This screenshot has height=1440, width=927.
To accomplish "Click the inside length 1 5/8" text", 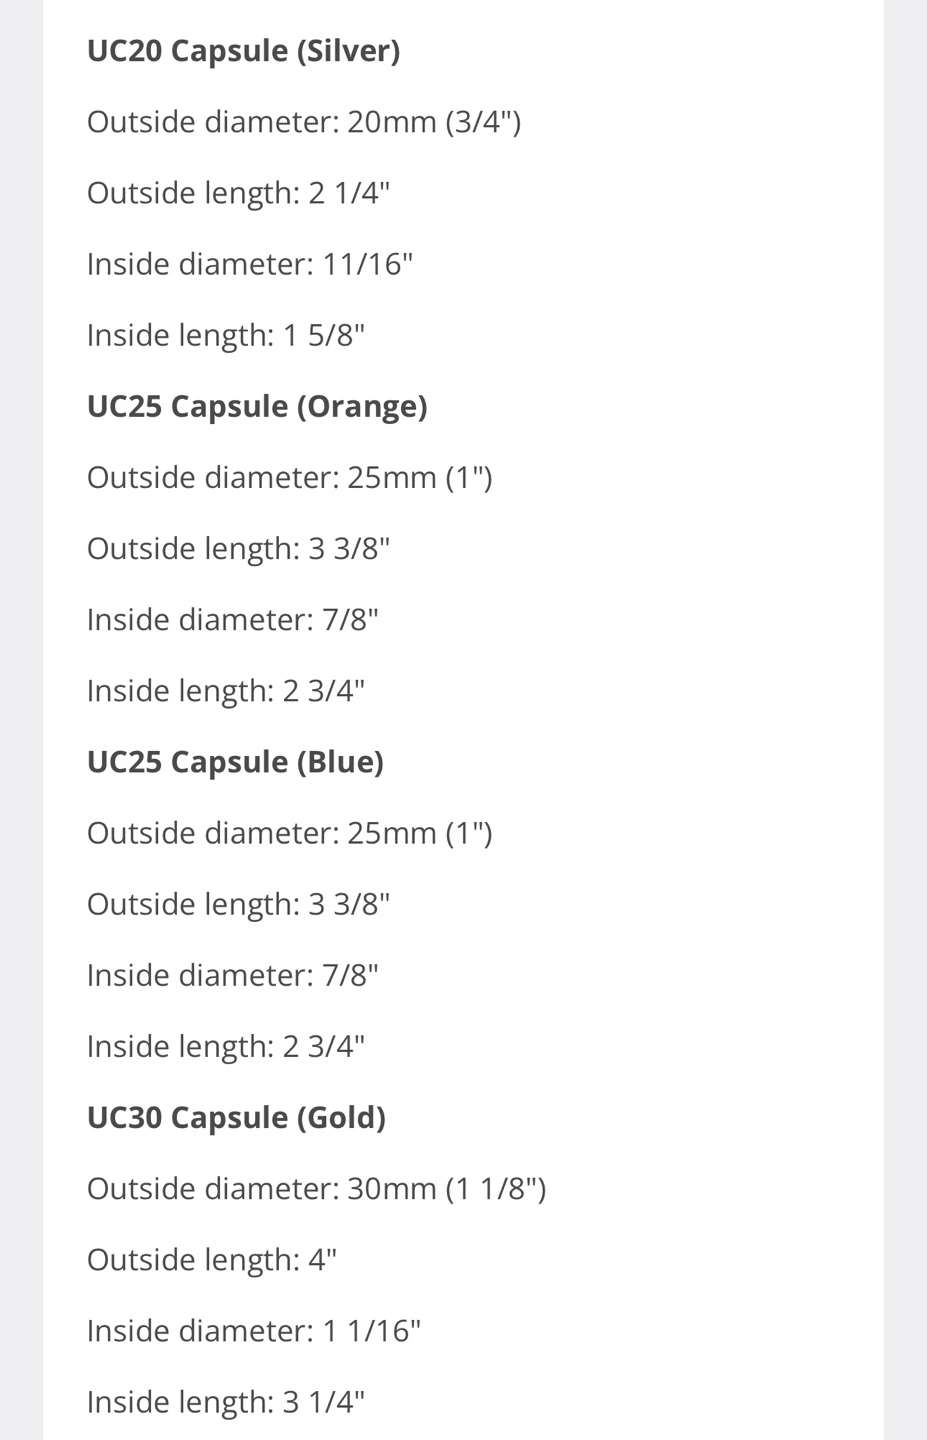I will (226, 335).
